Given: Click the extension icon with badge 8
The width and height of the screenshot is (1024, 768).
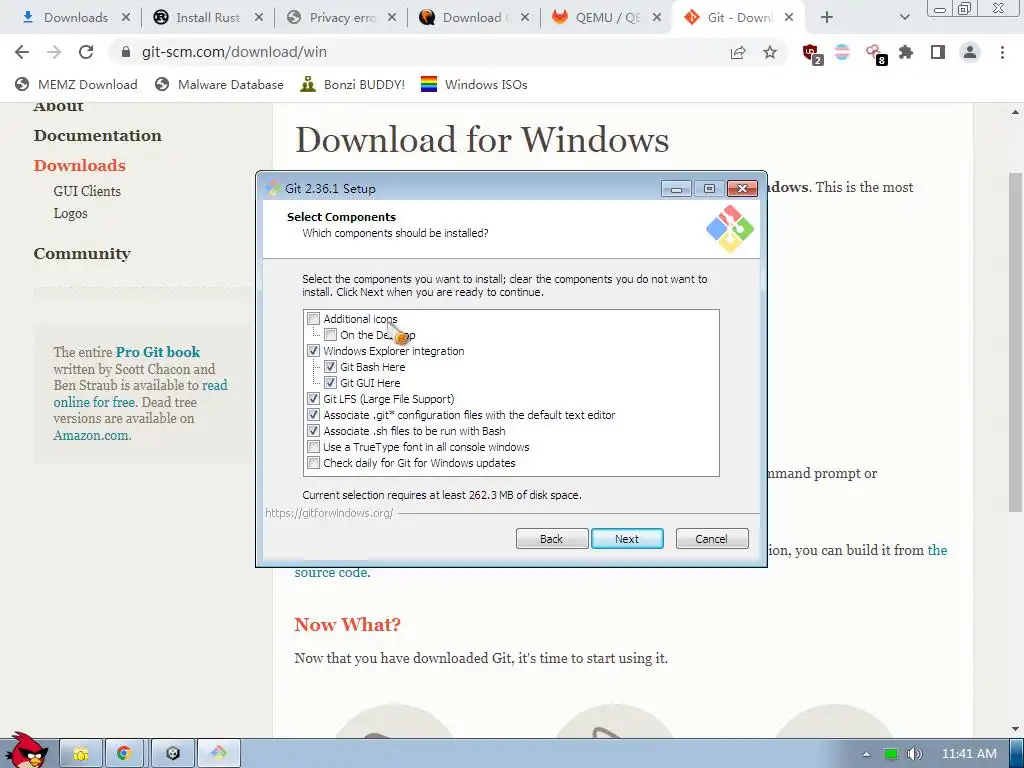Looking at the screenshot, I should pos(874,54).
